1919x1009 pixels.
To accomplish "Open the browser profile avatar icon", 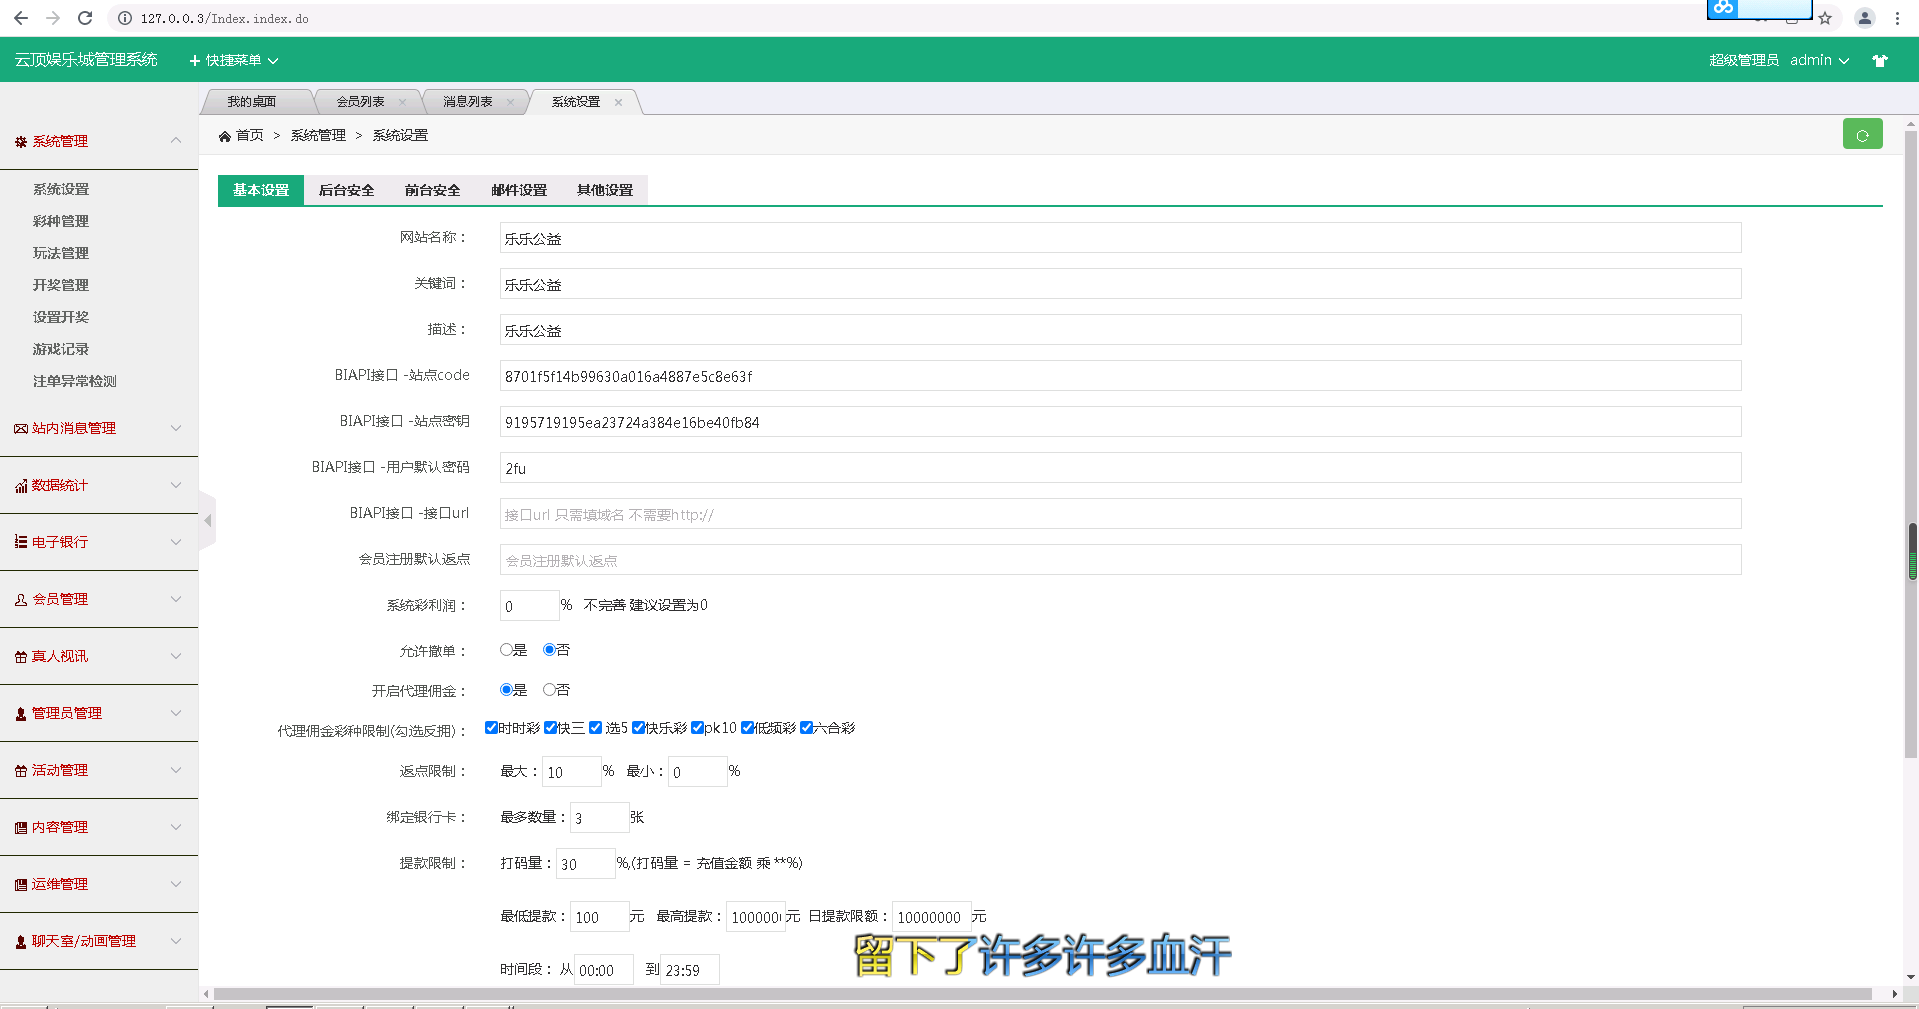I will coord(1865,18).
